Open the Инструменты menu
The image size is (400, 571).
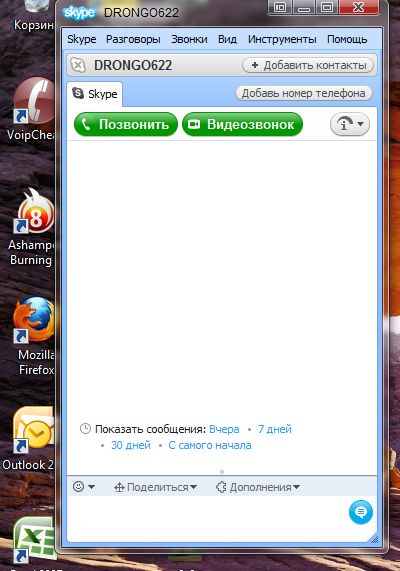(x=282, y=39)
